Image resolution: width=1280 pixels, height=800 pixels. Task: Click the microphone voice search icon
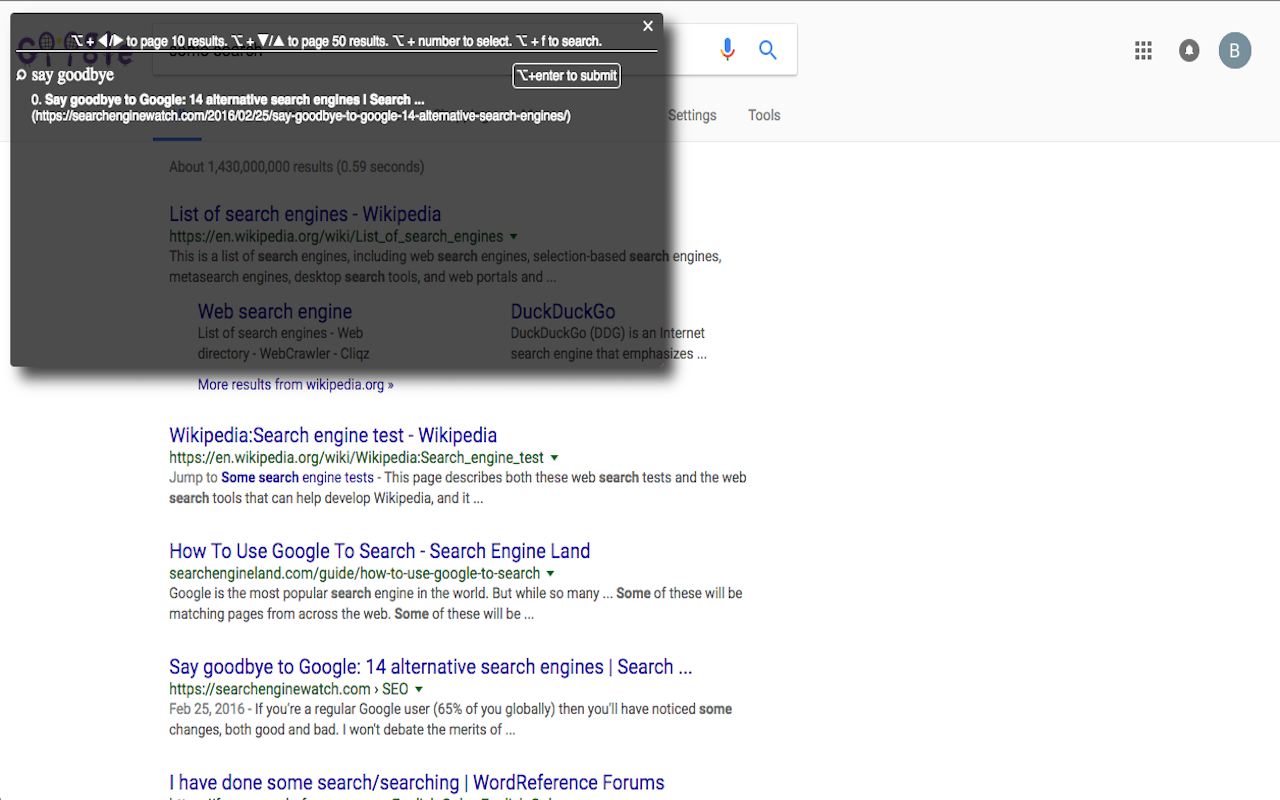coord(727,49)
